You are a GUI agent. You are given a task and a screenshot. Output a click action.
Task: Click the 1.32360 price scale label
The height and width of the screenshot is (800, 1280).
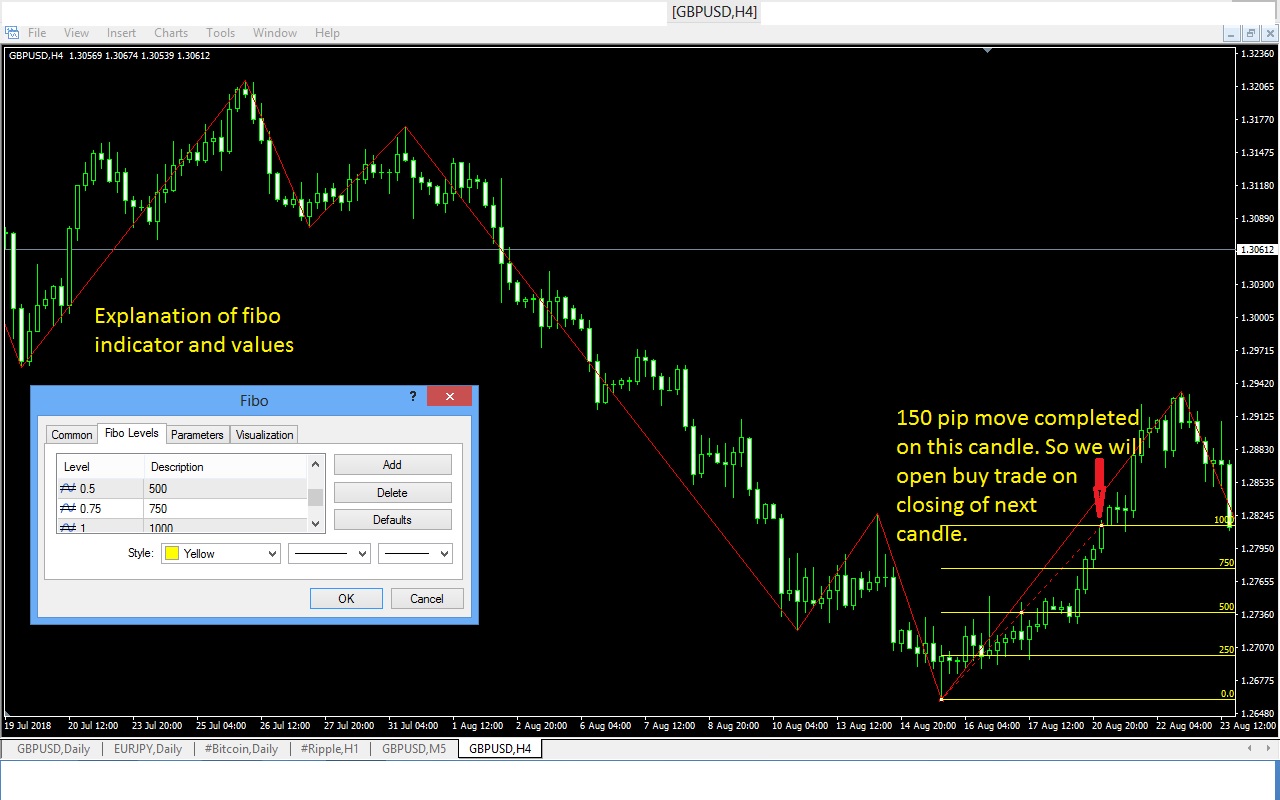(x=1257, y=54)
